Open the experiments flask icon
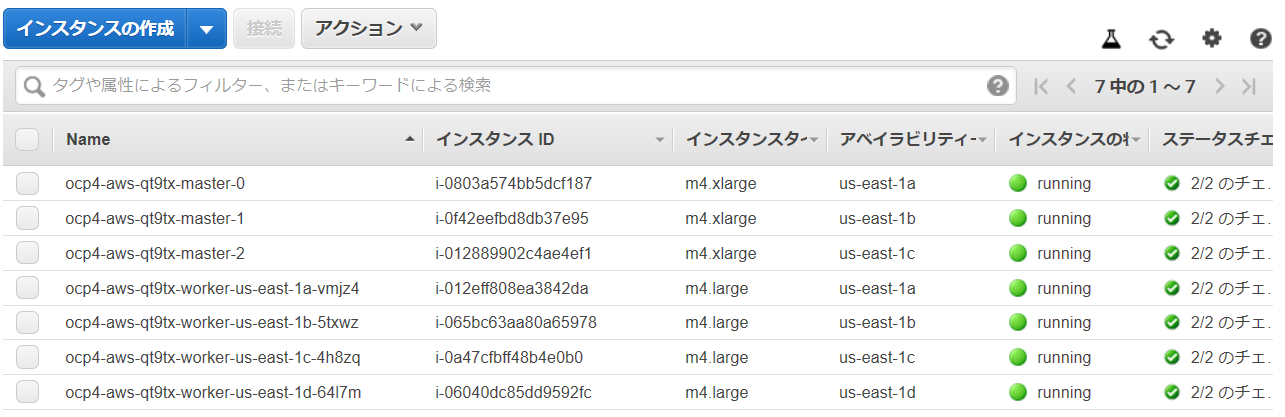The width and height of the screenshot is (1285, 417). click(x=1111, y=39)
